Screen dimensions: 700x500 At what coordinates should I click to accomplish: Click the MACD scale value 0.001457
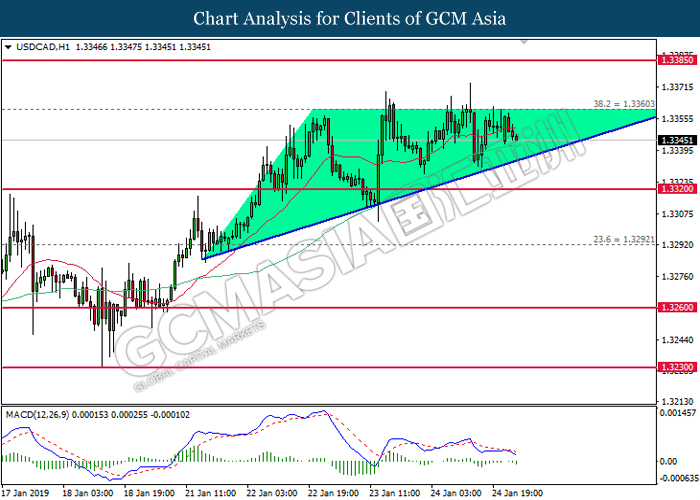(678, 413)
